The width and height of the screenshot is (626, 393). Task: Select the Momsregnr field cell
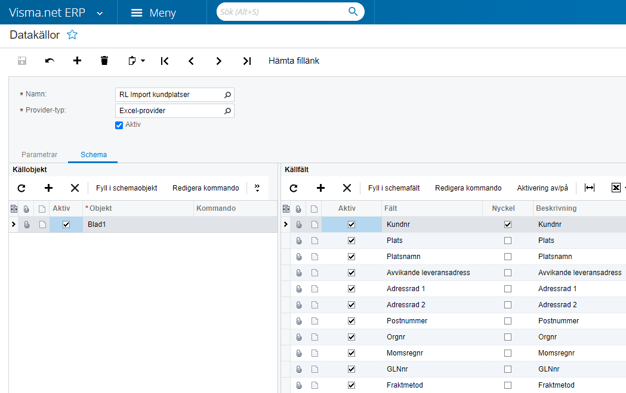(x=432, y=353)
